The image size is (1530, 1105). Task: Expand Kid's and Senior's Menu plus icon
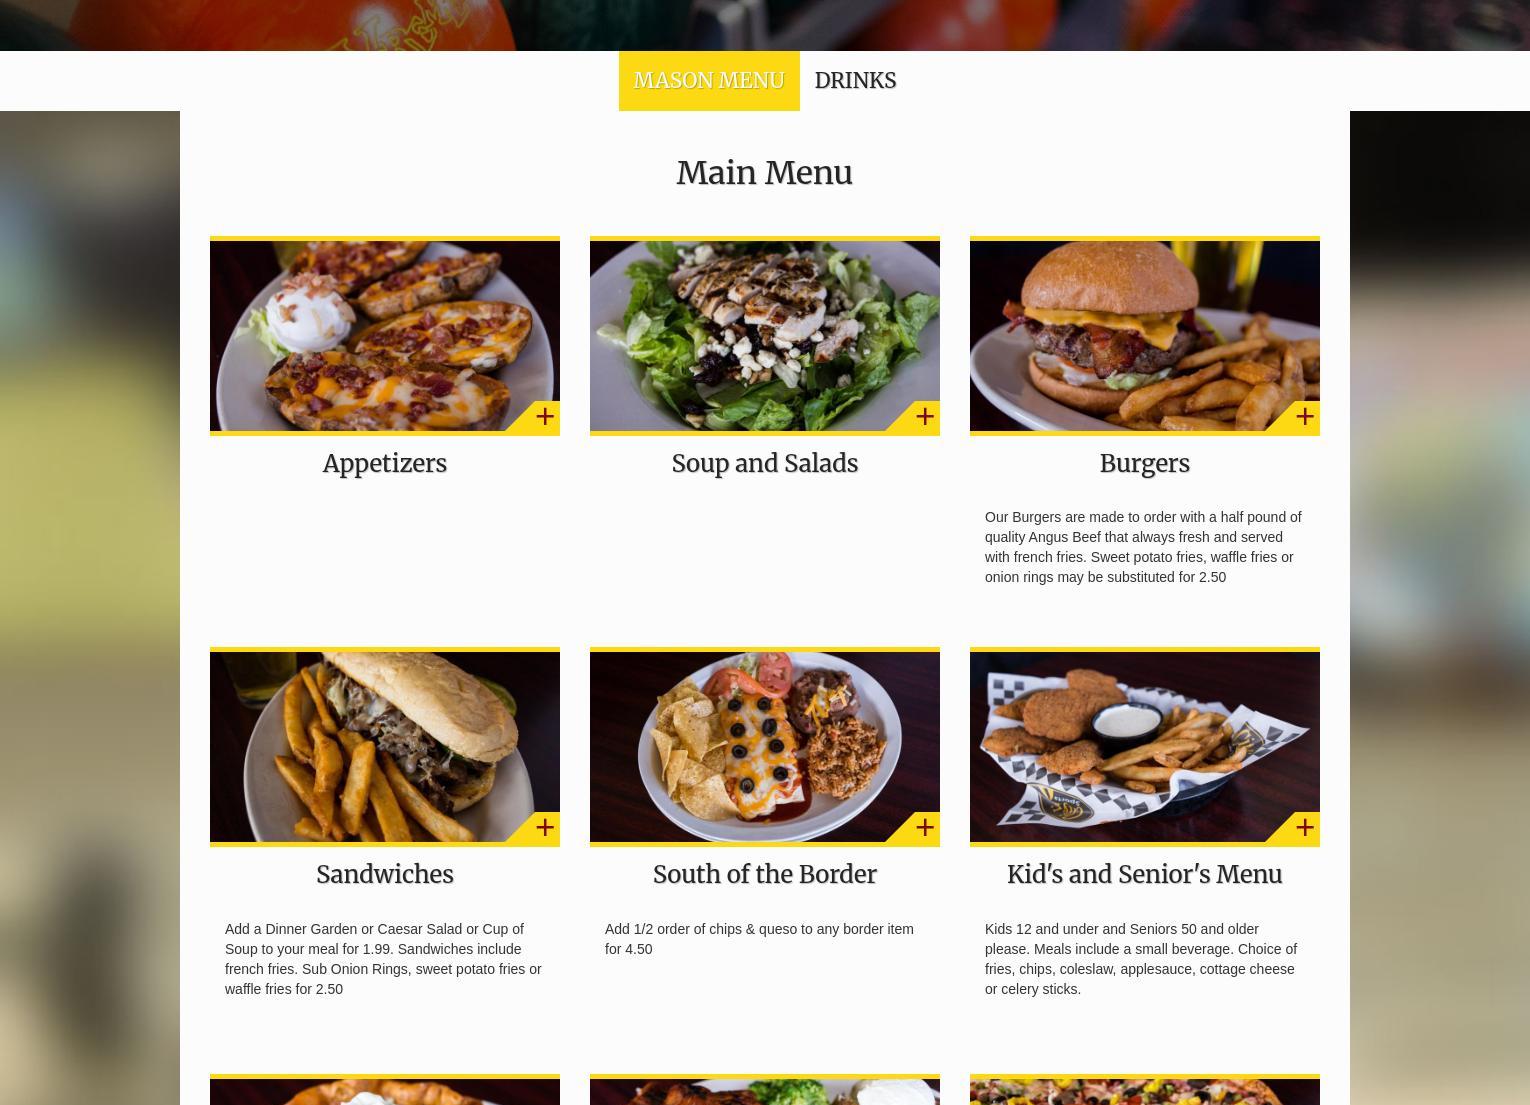point(1304,827)
